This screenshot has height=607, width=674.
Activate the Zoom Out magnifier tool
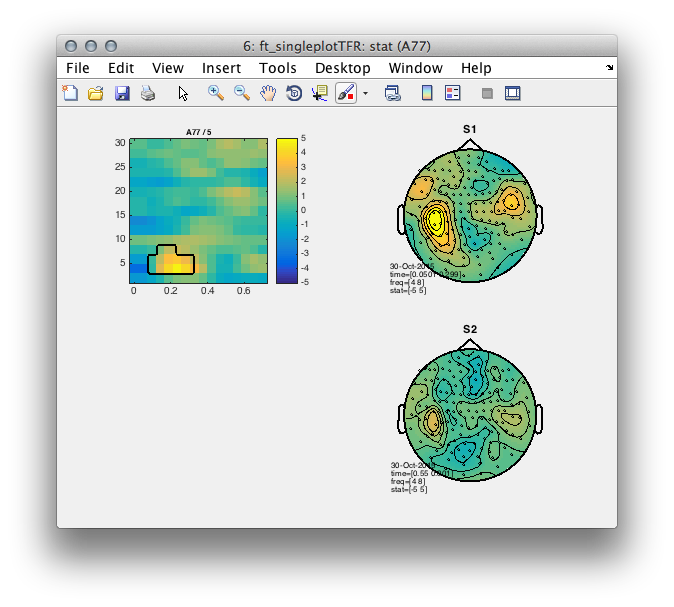click(242, 93)
